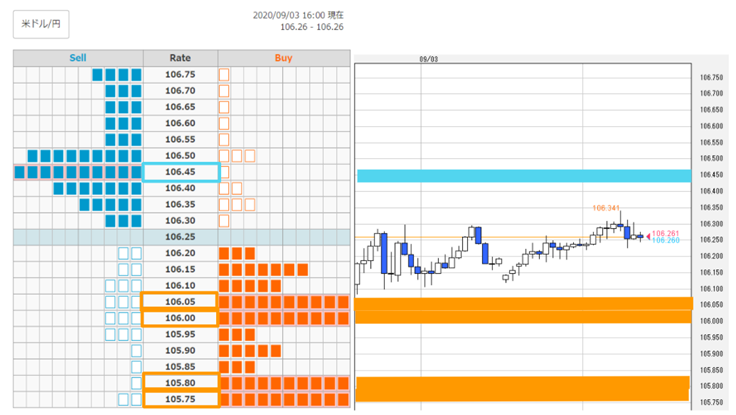Click the 米ドル/円 currency pair button

click(41, 24)
